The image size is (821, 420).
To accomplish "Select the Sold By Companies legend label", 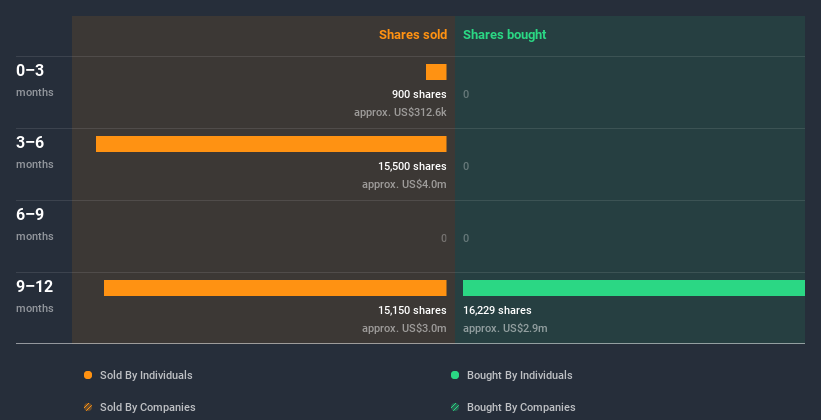I will coord(148,407).
